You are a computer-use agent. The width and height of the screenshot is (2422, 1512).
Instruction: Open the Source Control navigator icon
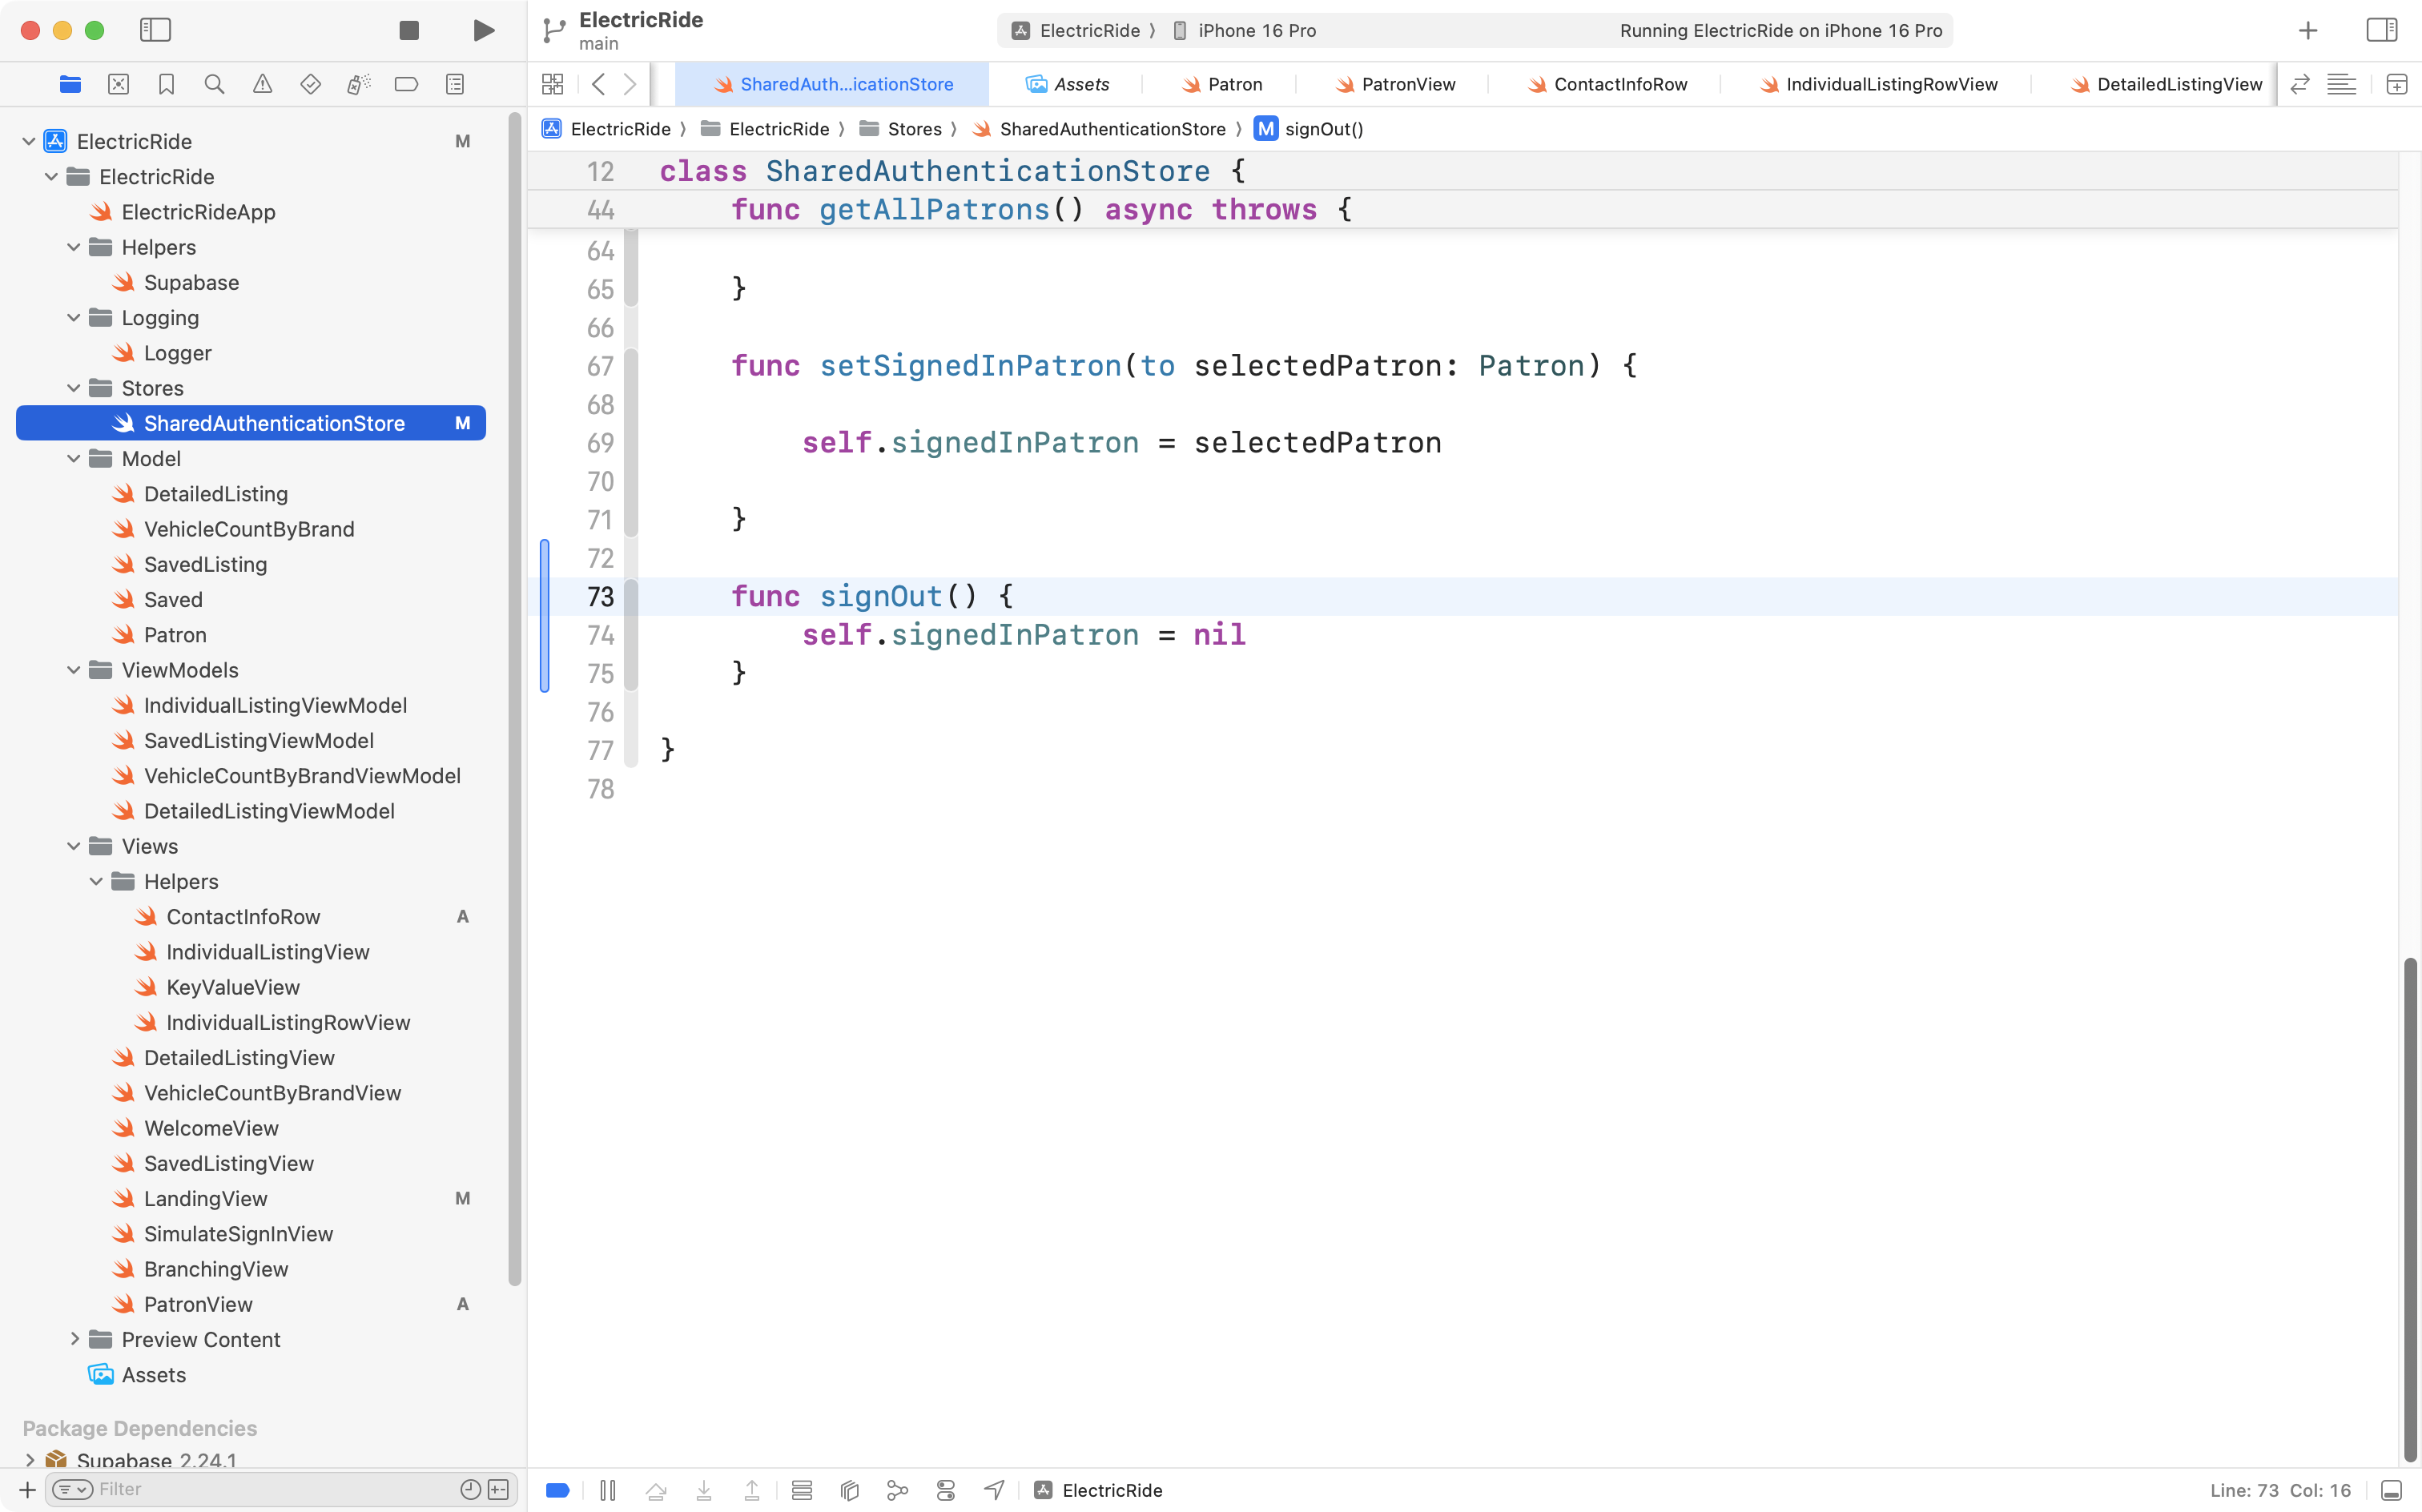(x=118, y=84)
